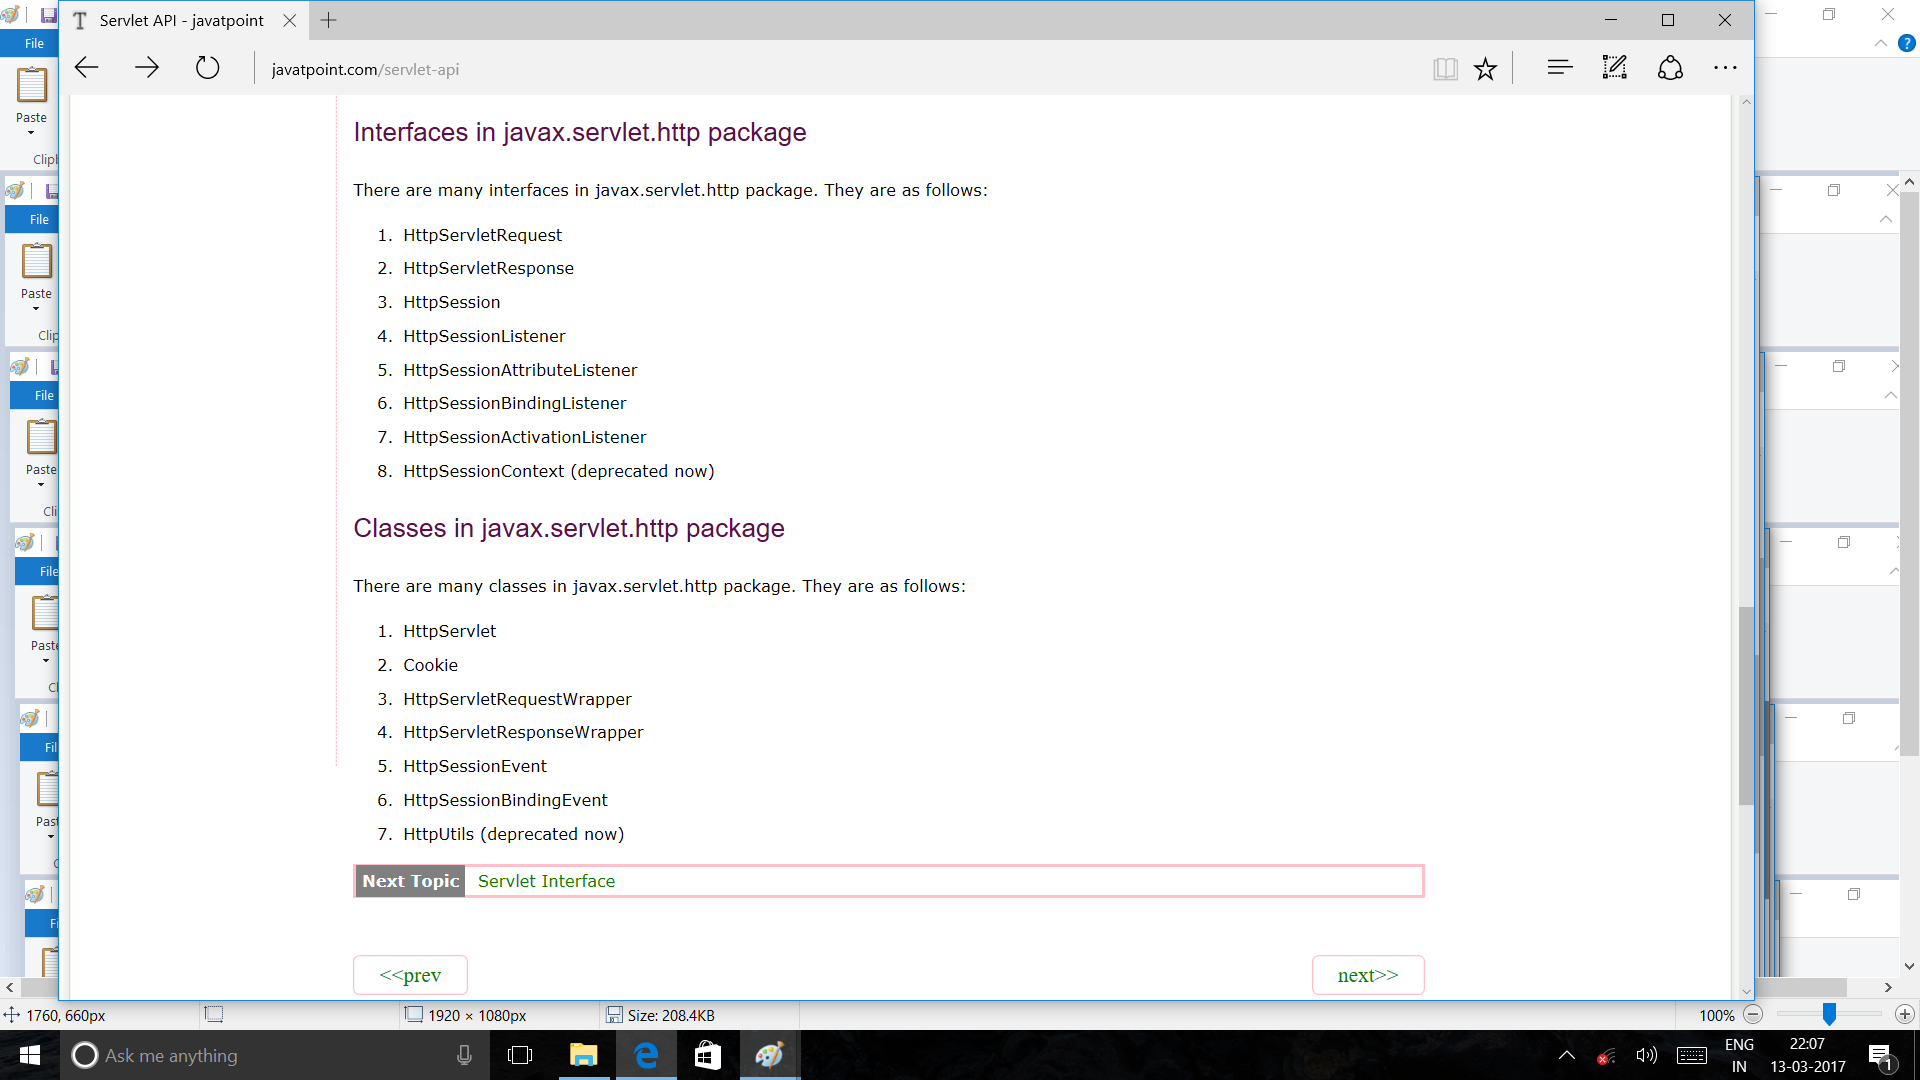
Task: Follow the Servlet Interface link
Action: coord(546,881)
